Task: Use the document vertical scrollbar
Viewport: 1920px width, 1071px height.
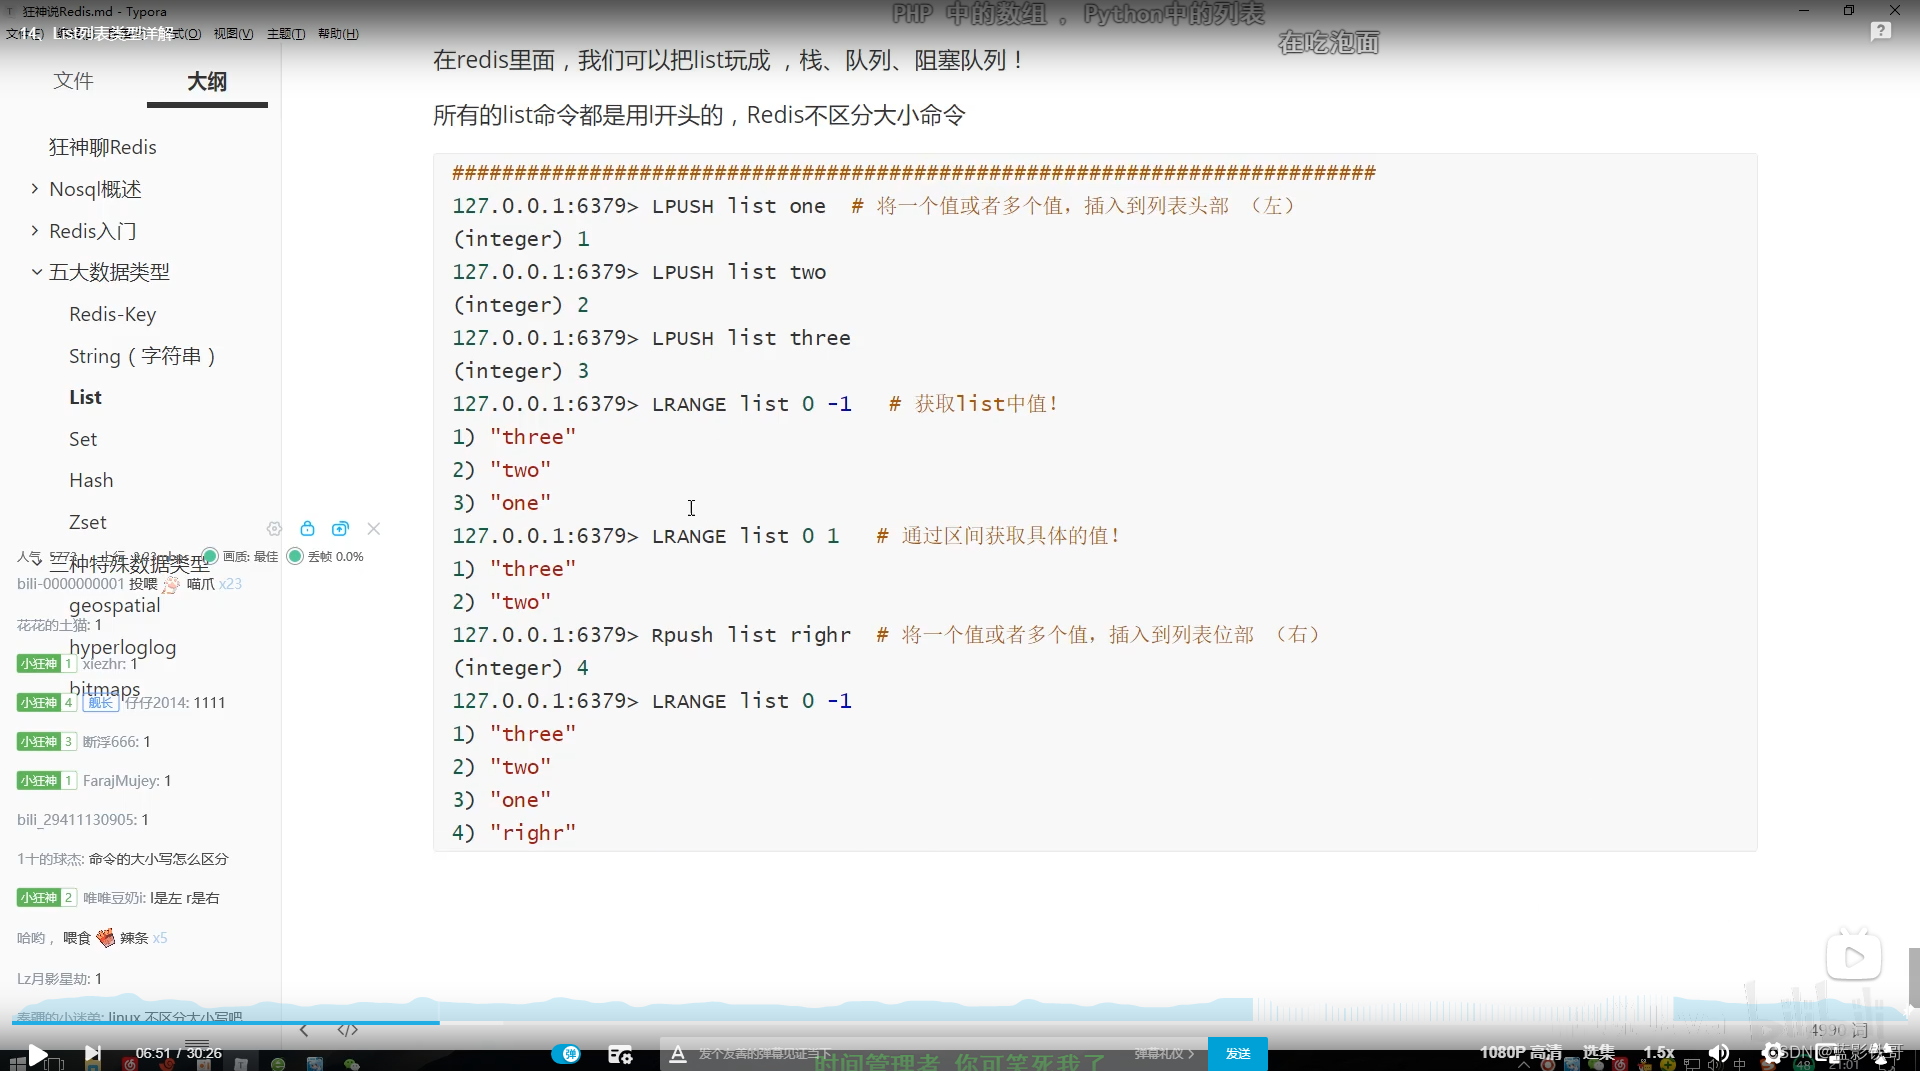Action: [x=1913, y=977]
